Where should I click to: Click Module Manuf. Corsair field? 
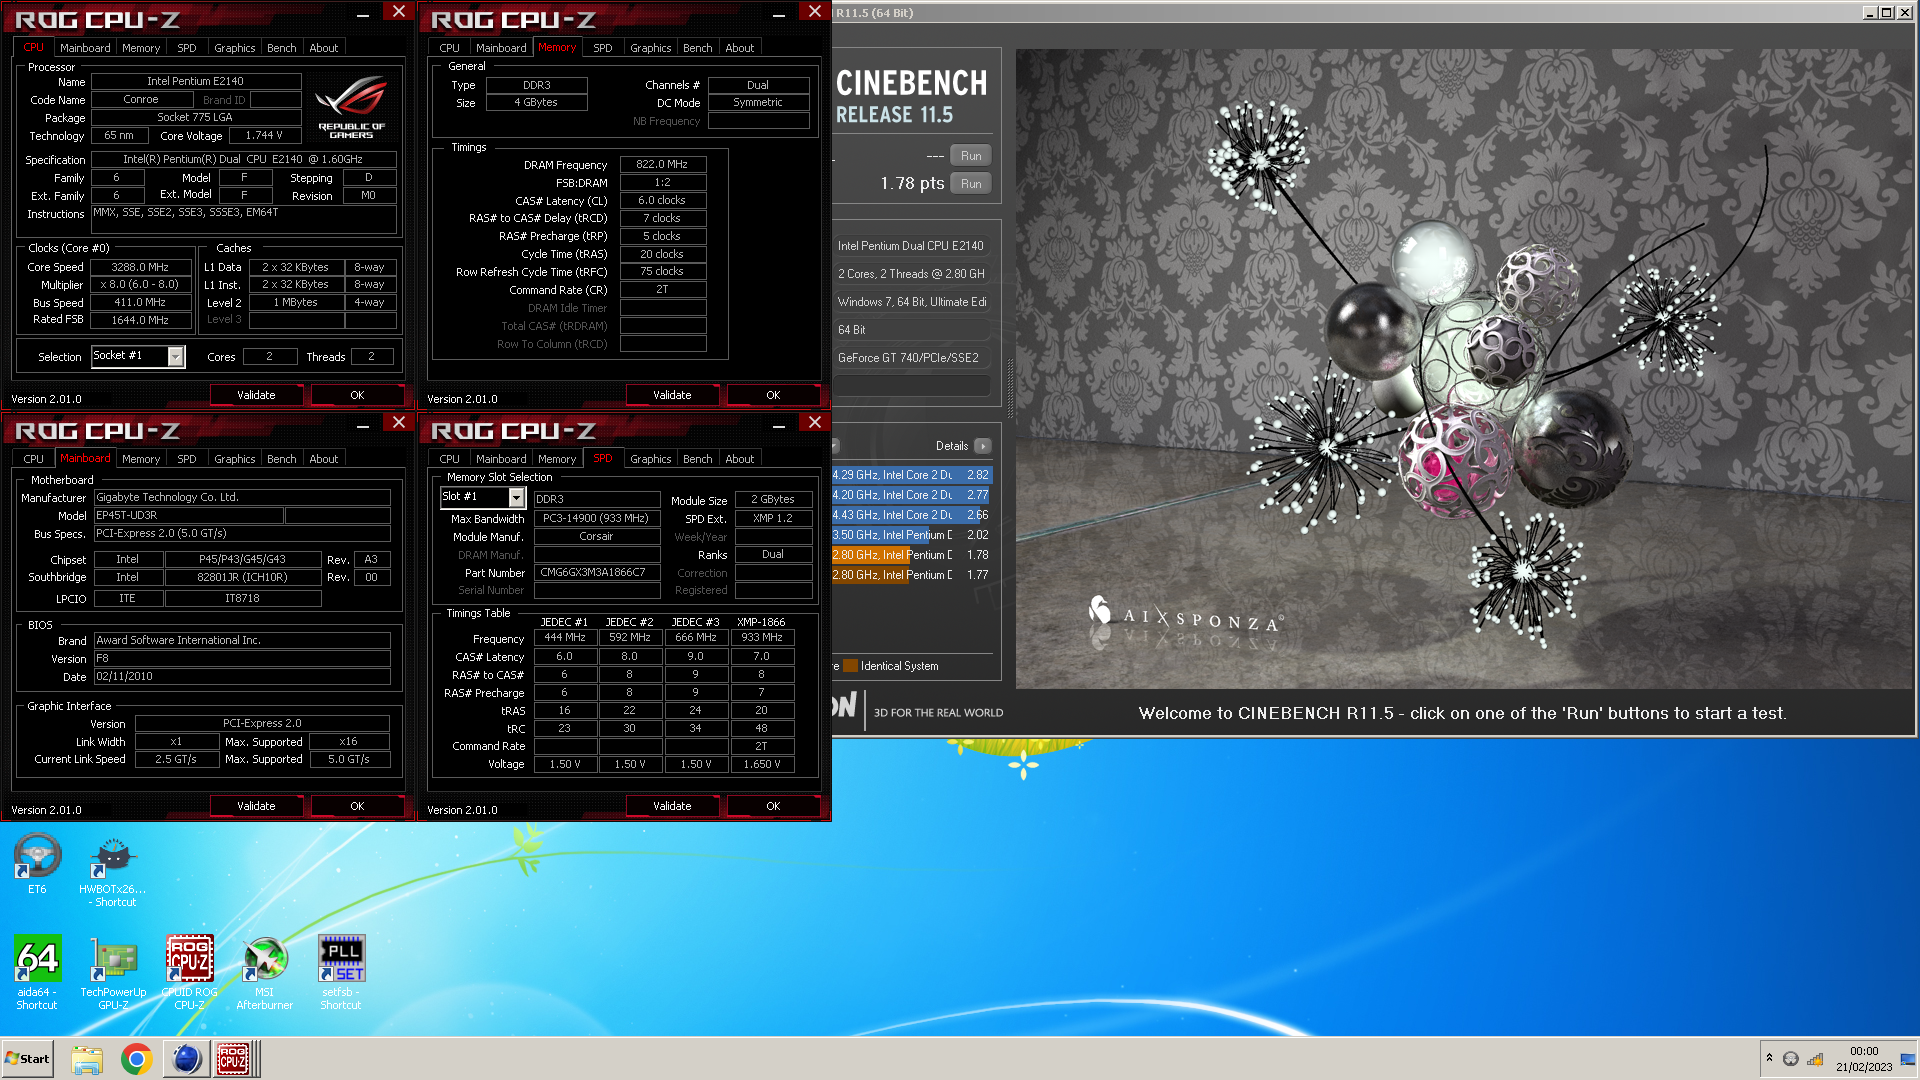point(597,537)
